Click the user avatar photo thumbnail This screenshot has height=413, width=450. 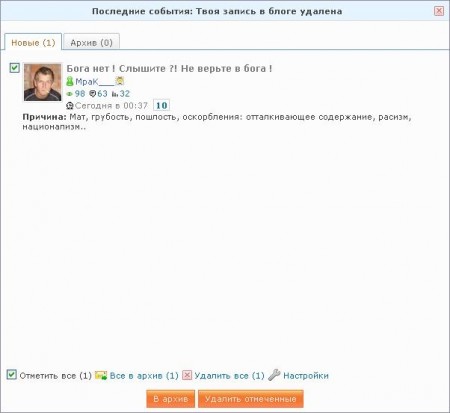(x=43, y=82)
